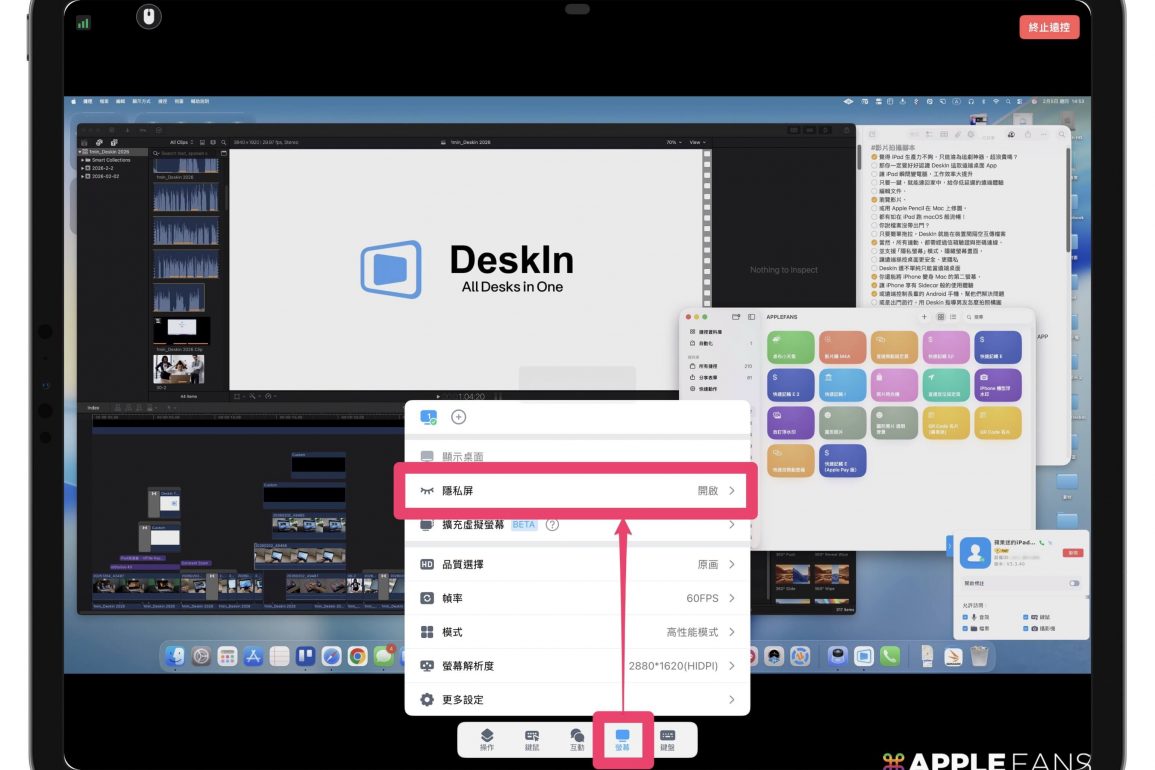Screen dimensions: 1155x770
Task: Select the DeskIn Clip thumbnail in browser
Action: [181, 329]
